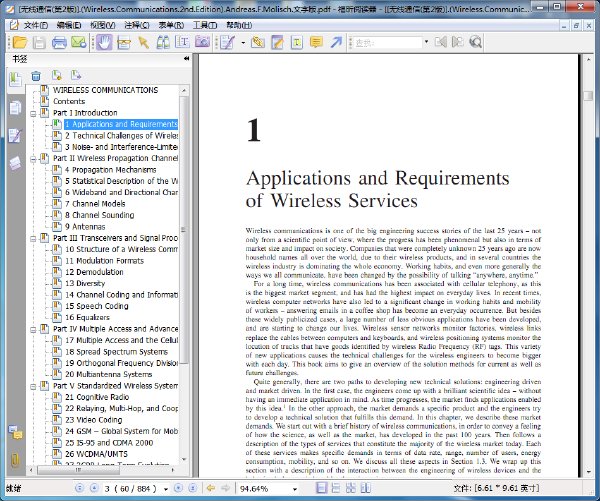The width and height of the screenshot is (600, 501).
Task: Add a comment note bubble
Action: click(x=316, y=42)
